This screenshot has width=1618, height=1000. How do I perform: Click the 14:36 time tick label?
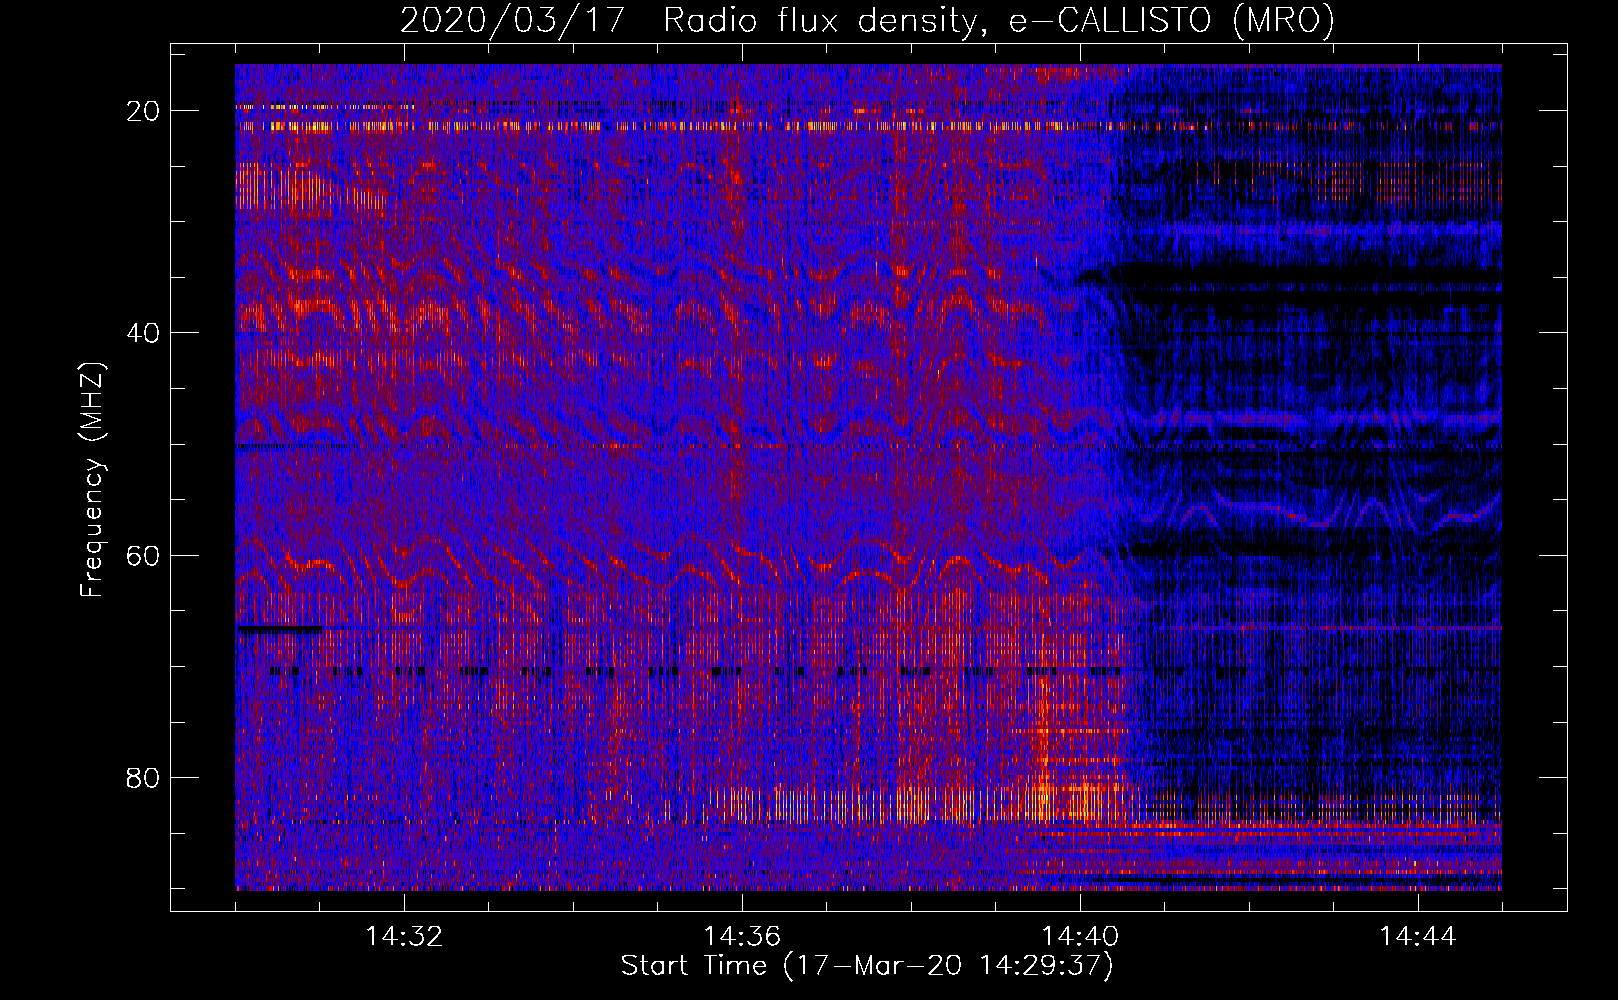tap(742, 937)
